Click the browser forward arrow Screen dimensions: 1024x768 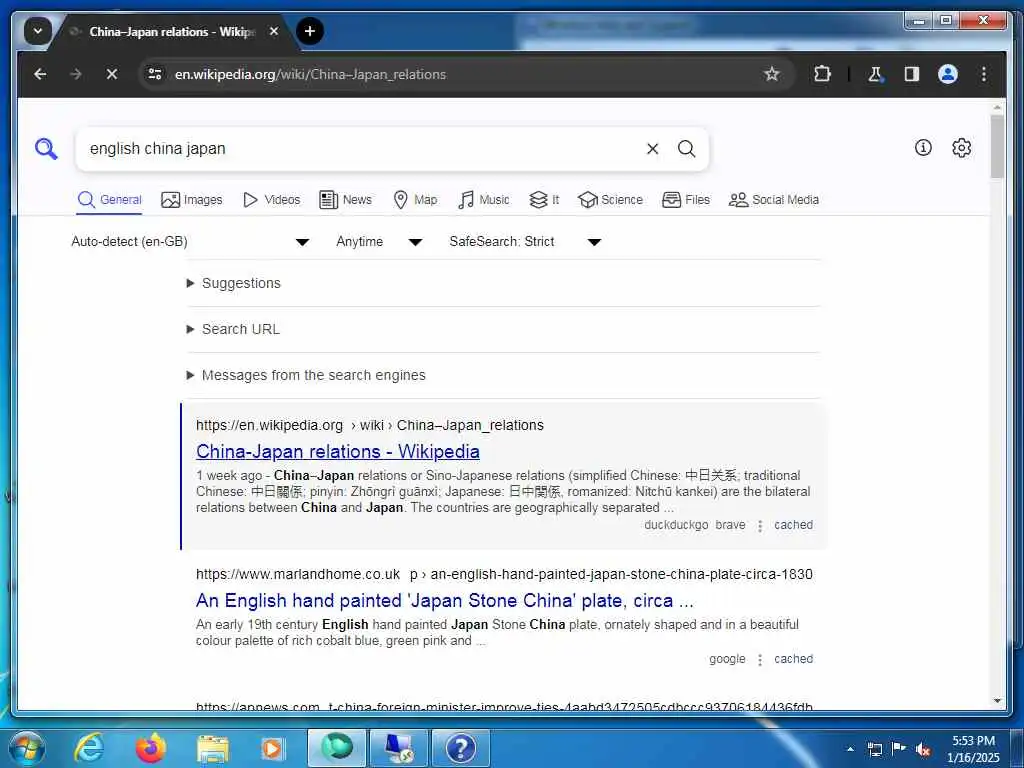(x=76, y=74)
